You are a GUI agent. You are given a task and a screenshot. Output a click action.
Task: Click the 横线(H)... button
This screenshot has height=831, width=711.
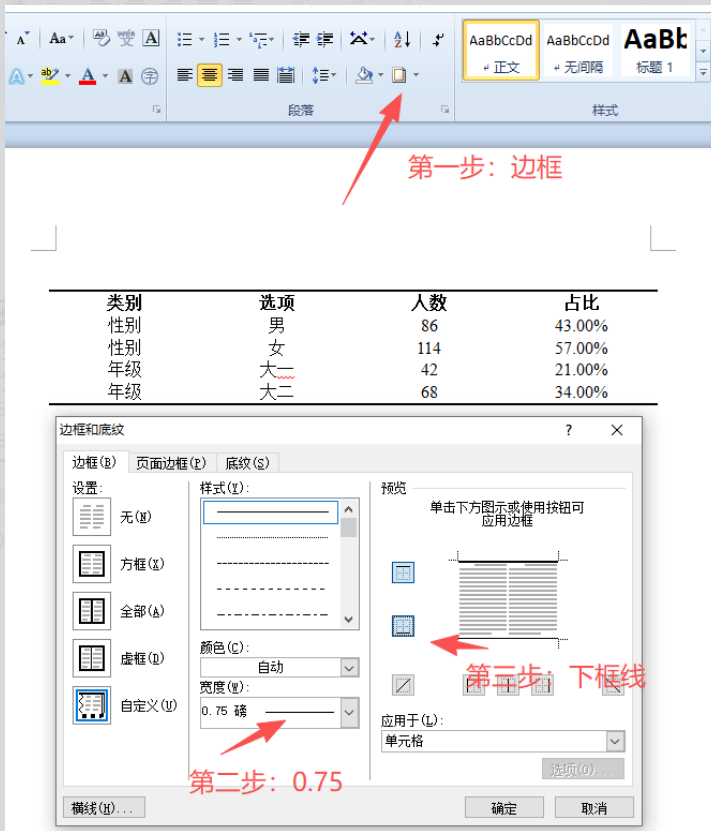tap(104, 808)
